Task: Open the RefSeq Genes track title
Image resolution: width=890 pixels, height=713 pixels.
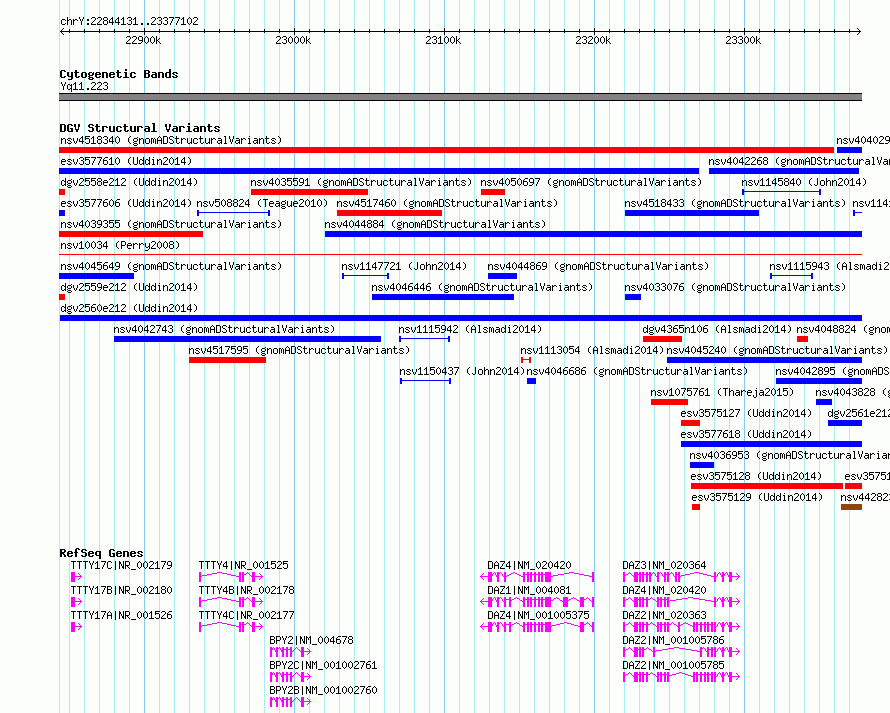Action: coord(101,553)
